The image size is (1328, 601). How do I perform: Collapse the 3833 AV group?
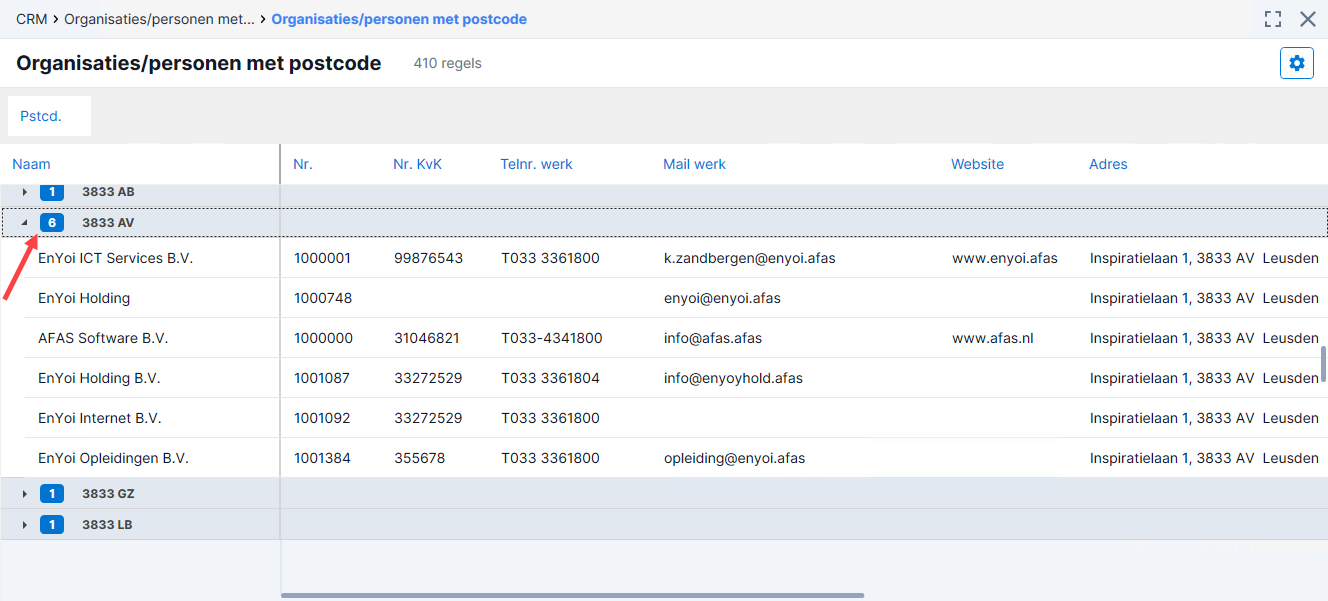coord(25,223)
